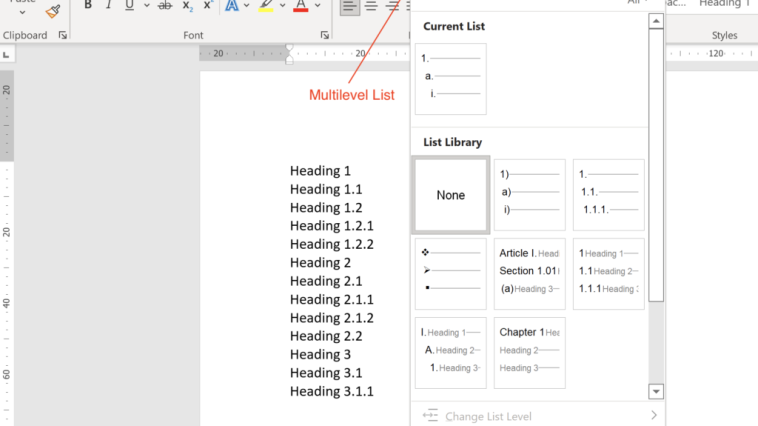758x426 pixels.
Task: Select the 1 Heading 1 numbered list style
Action: point(609,274)
